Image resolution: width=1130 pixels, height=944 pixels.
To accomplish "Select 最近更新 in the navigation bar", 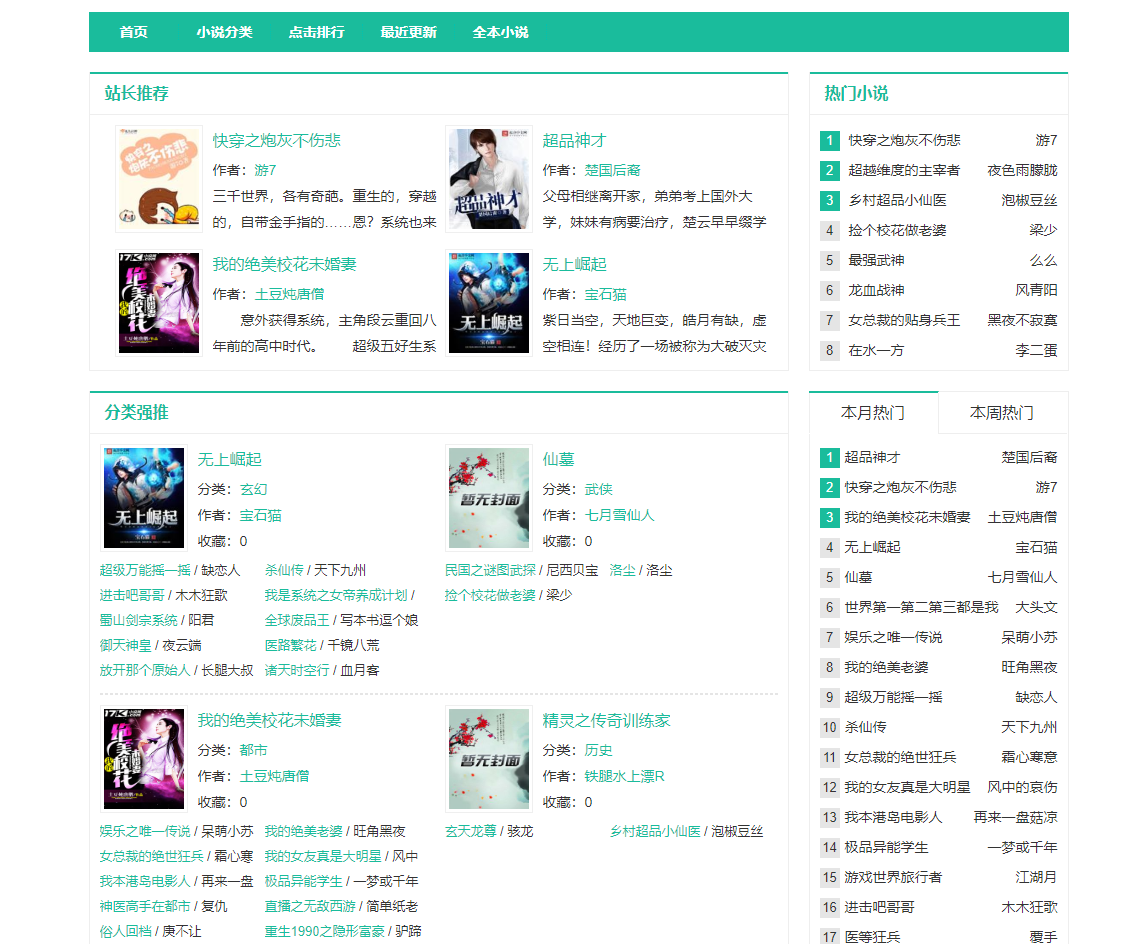I will [408, 32].
